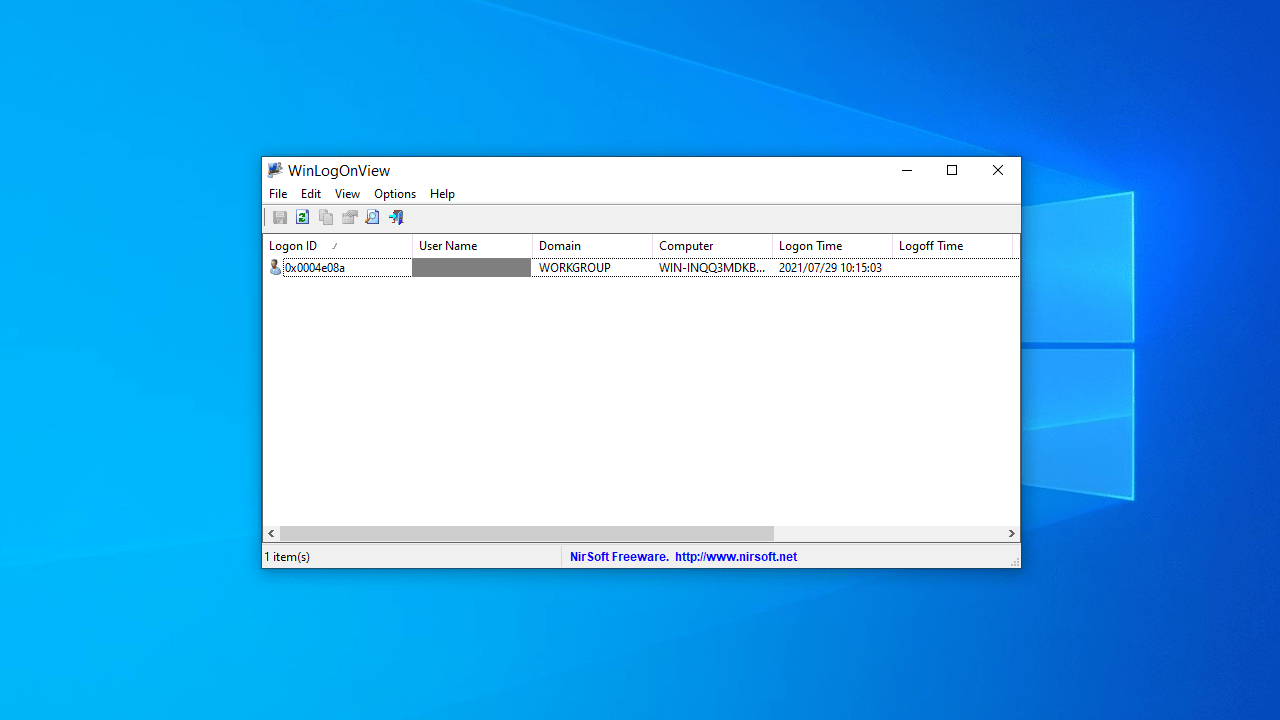Open the View menu

point(347,194)
